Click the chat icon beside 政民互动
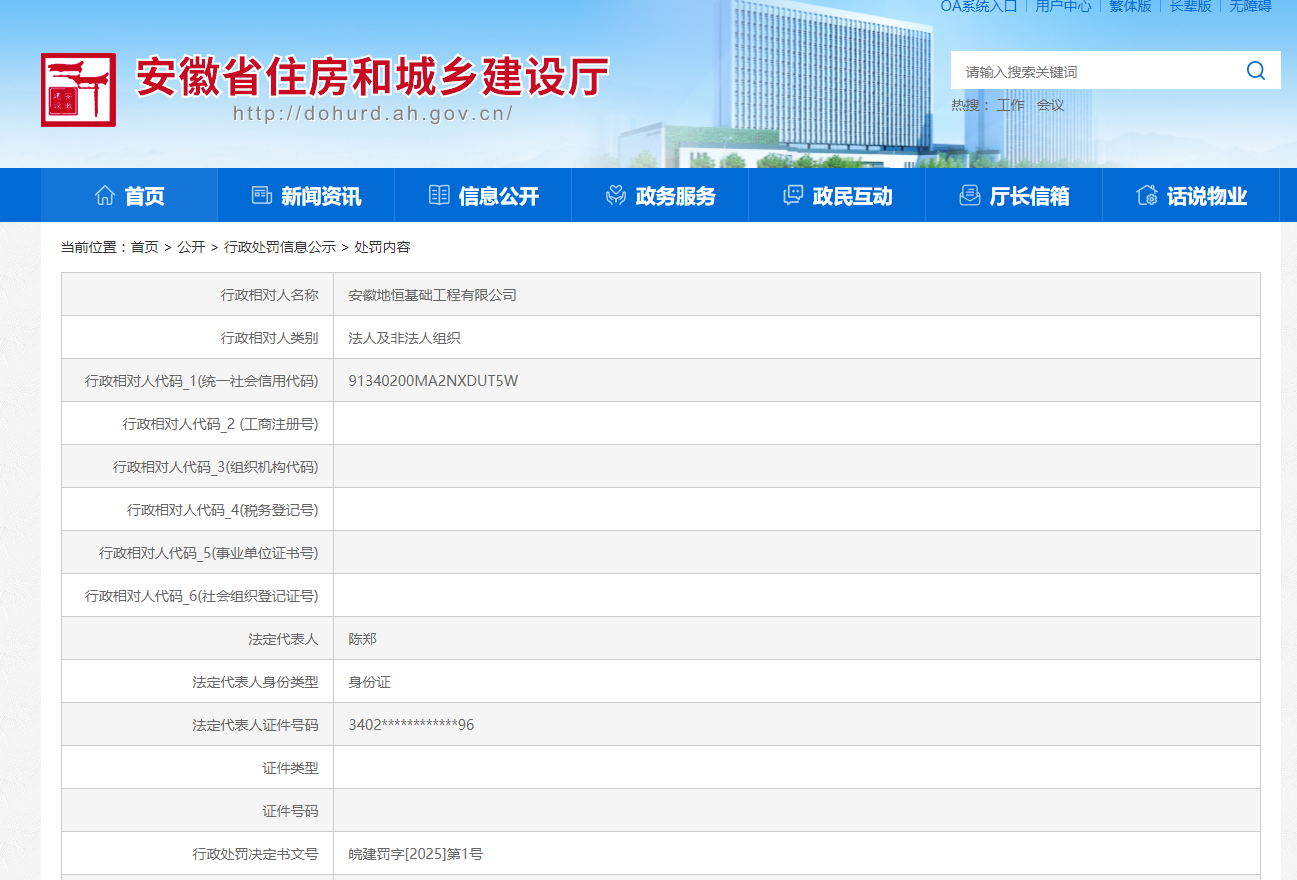Viewport: 1297px width, 880px height. coord(793,196)
